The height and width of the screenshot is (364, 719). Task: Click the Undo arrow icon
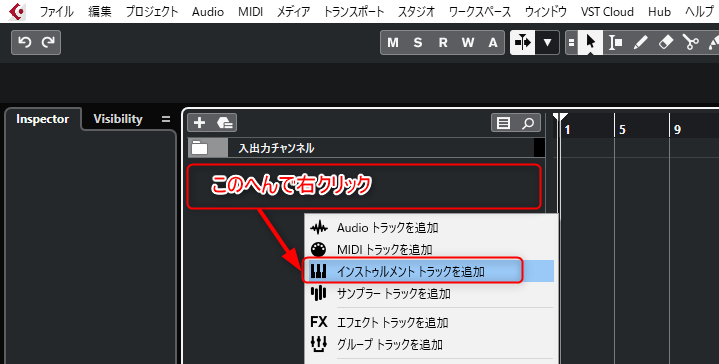tap(24, 43)
